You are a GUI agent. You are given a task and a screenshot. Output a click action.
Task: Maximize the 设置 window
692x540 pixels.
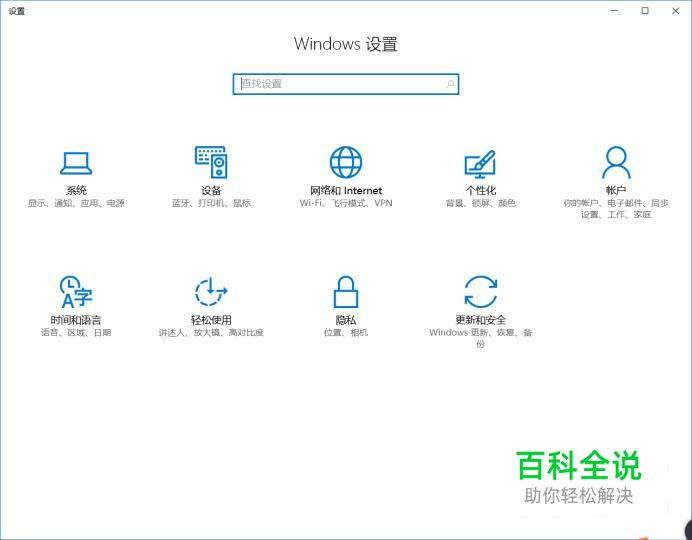[645, 11]
